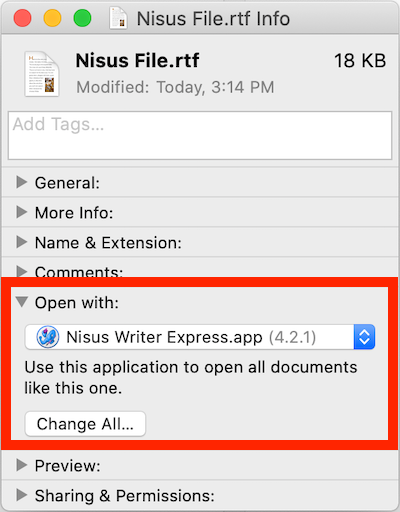400x512 pixels.
Task: Click the large Nisus File.rtf file thumbnail
Action: (x=42, y=73)
